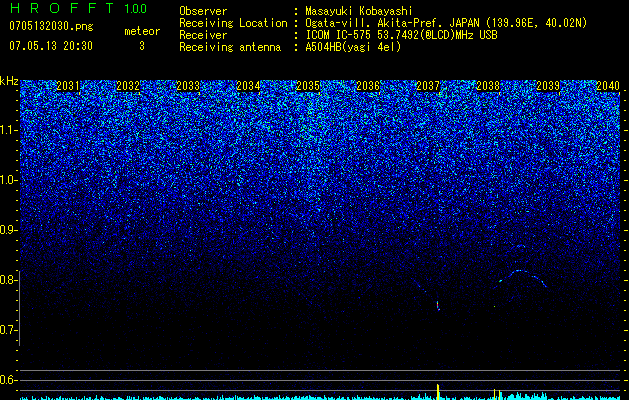Image resolution: width=629 pixels, height=400 pixels.
Task: Select the file name 0705132030.png
Action: pos(51,26)
